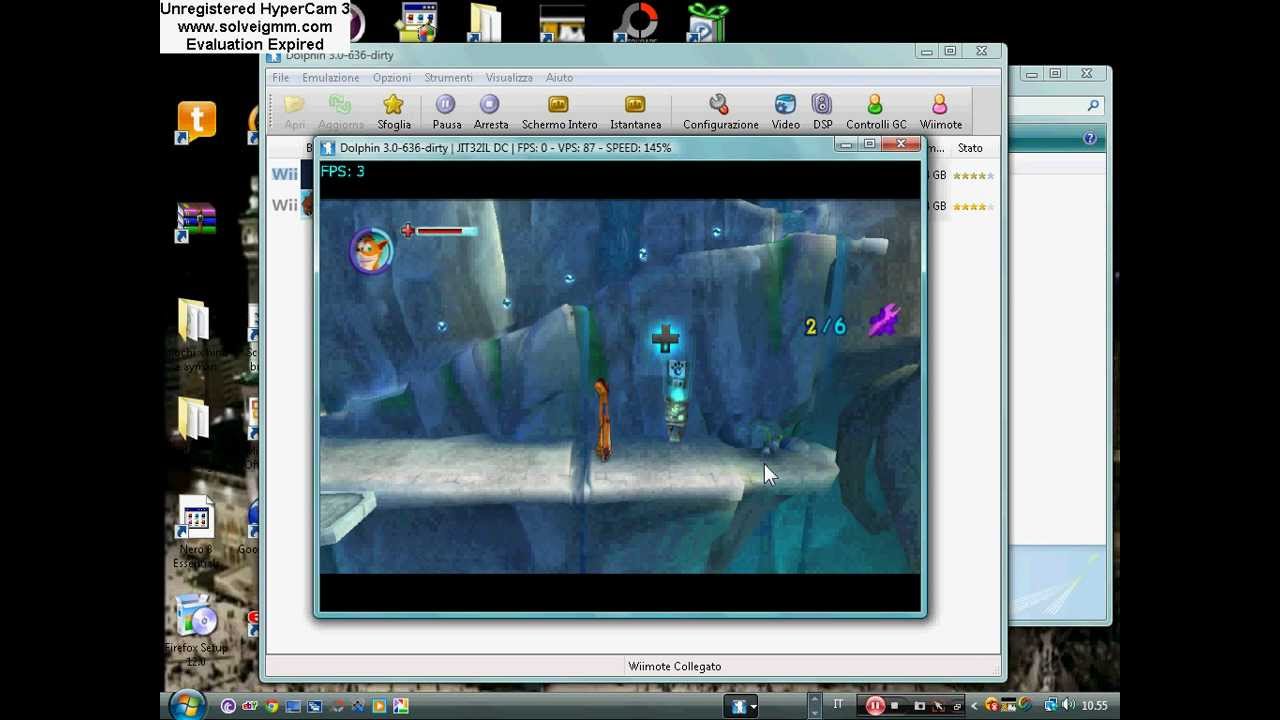Expand hidden tray icons with the arrow

click(x=974, y=706)
